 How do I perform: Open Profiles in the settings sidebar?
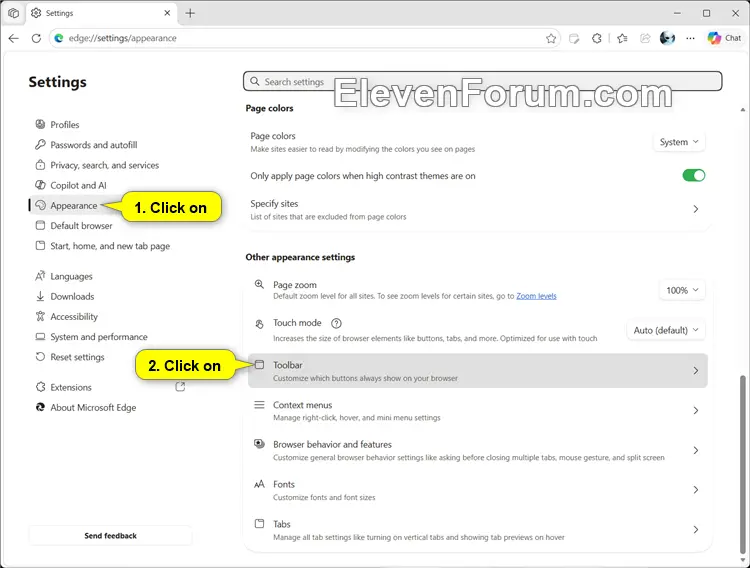(x=65, y=124)
